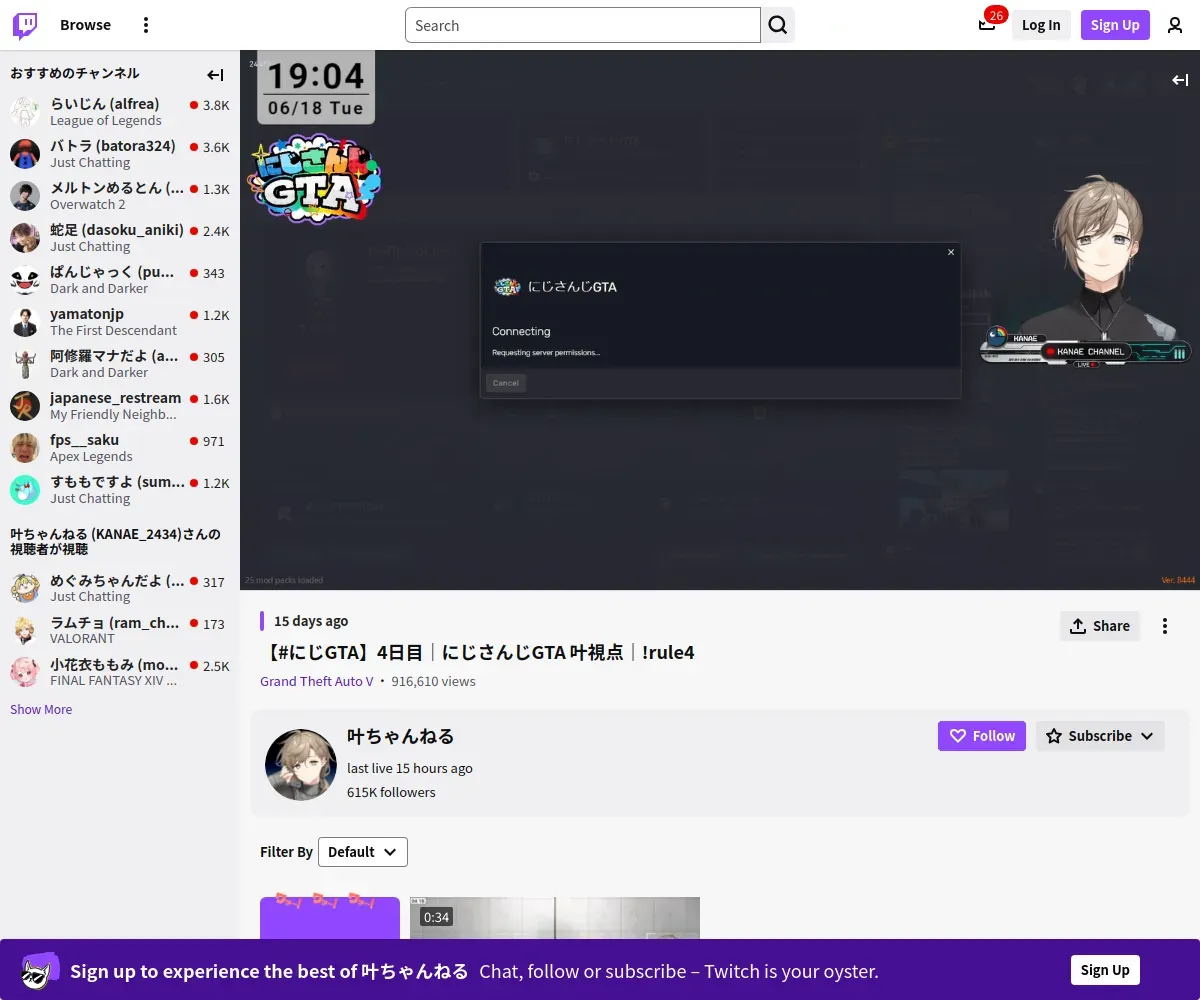Image resolution: width=1200 pixels, height=1000 pixels.
Task: Open バトラ (batora324) channel avatar
Action: pyautogui.click(x=25, y=153)
